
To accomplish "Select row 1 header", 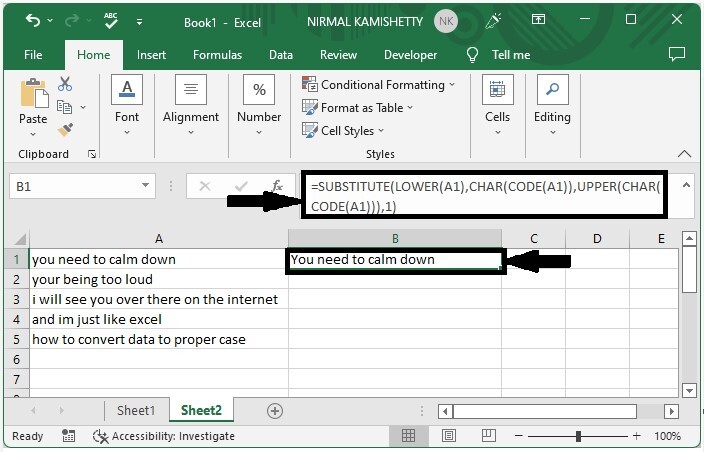I will (17, 259).
